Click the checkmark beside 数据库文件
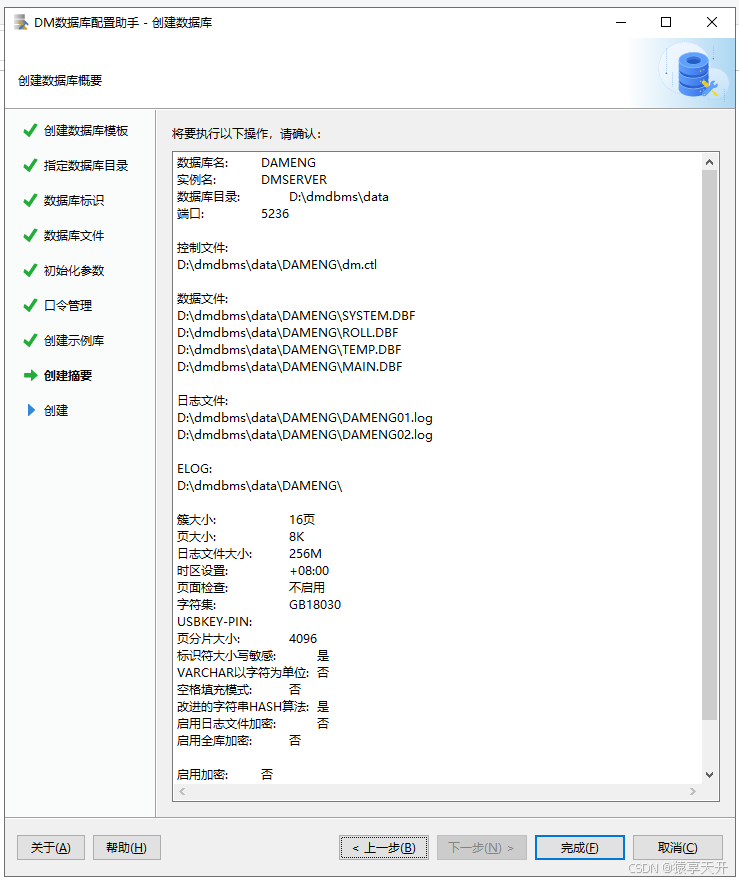739x881 pixels. [30, 235]
